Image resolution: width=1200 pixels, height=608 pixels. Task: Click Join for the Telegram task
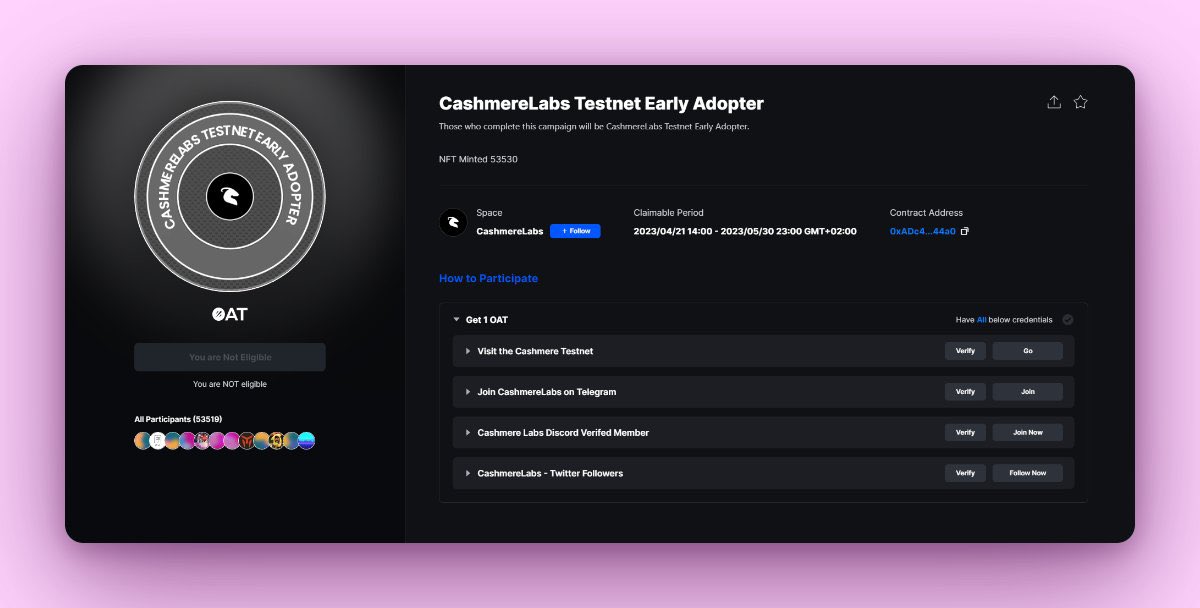[1028, 392]
